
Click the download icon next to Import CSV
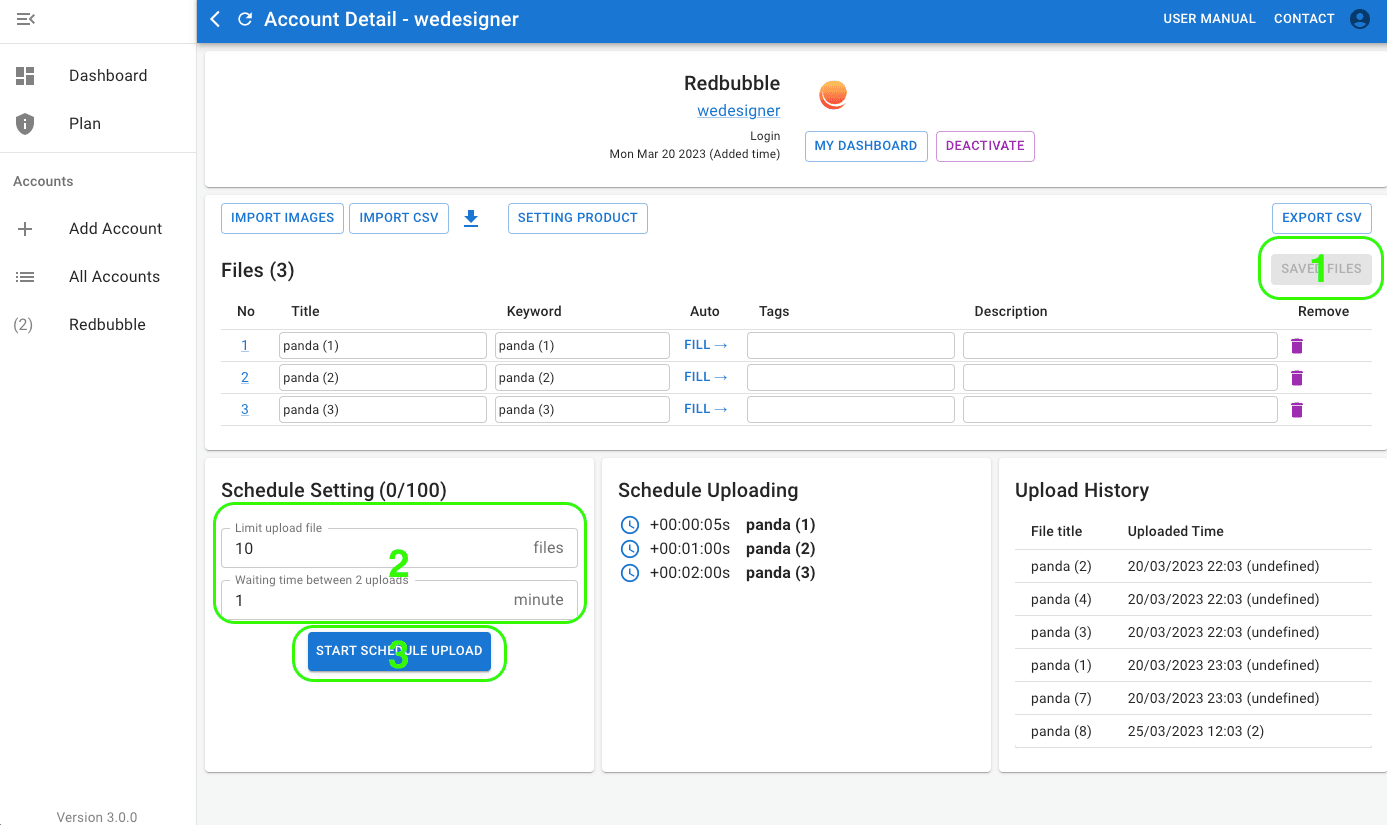coord(471,218)
